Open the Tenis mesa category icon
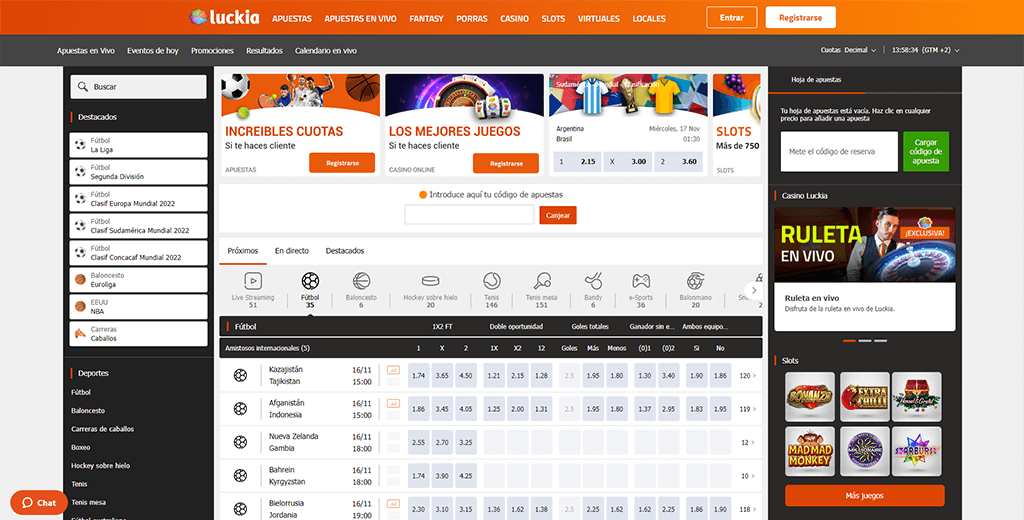This screenshot has width=1024, height=520. 542,281
